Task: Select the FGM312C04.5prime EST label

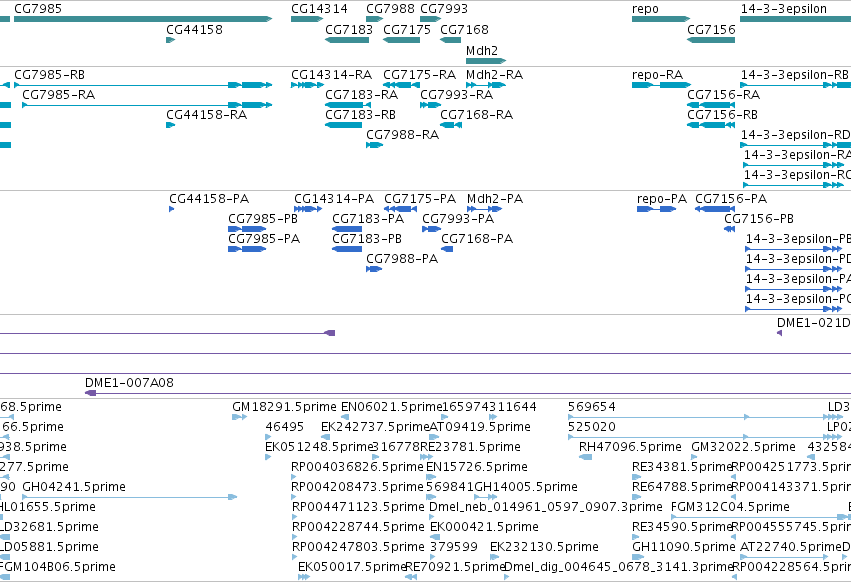Action: (x=730, y=508)
